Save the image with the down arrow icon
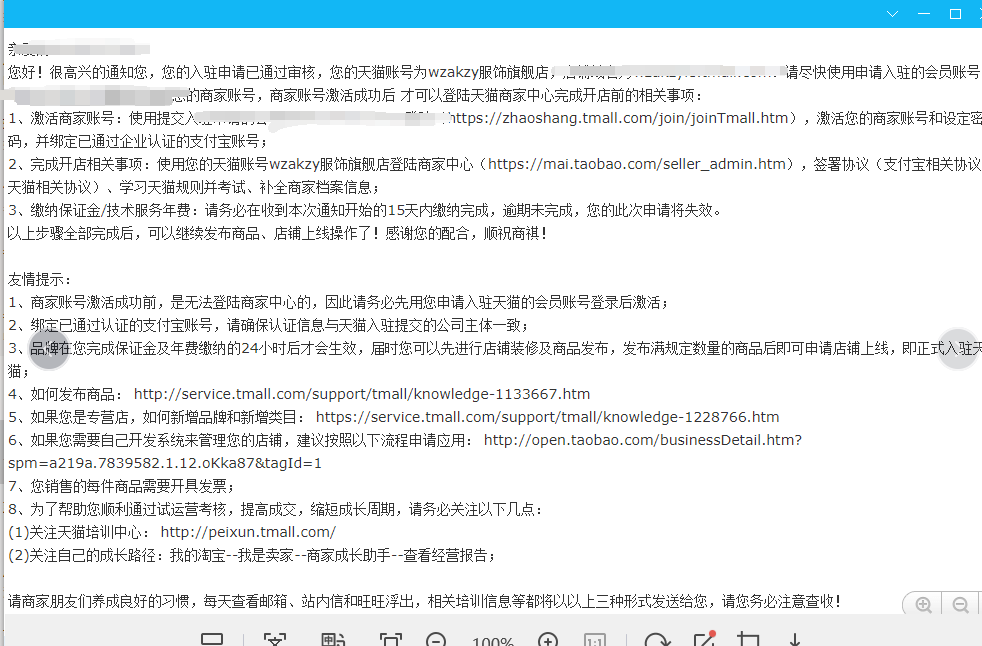Screen dimensions: 982x646 click(794, 640)
